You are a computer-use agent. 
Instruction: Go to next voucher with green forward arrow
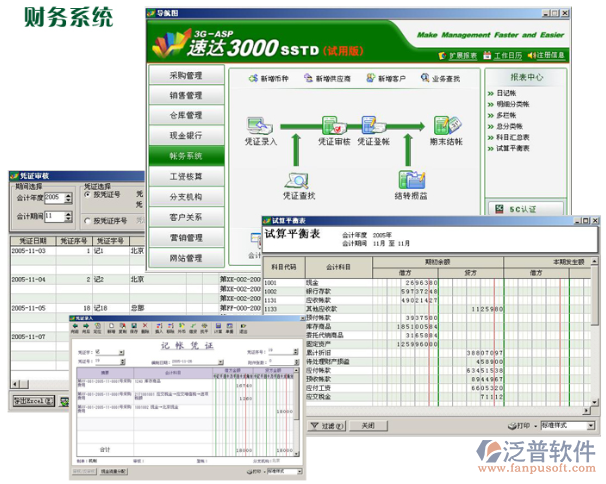point(86,328)
